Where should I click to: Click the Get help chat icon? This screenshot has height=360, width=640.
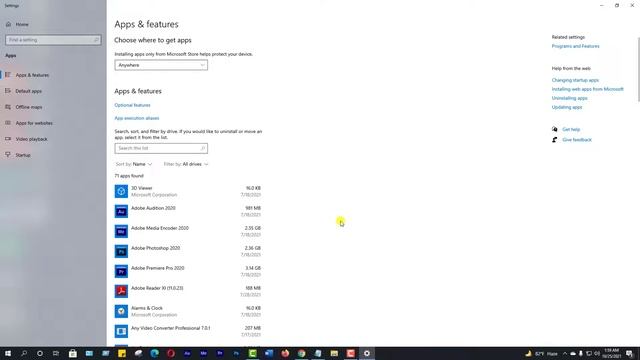tap(555, 129)
